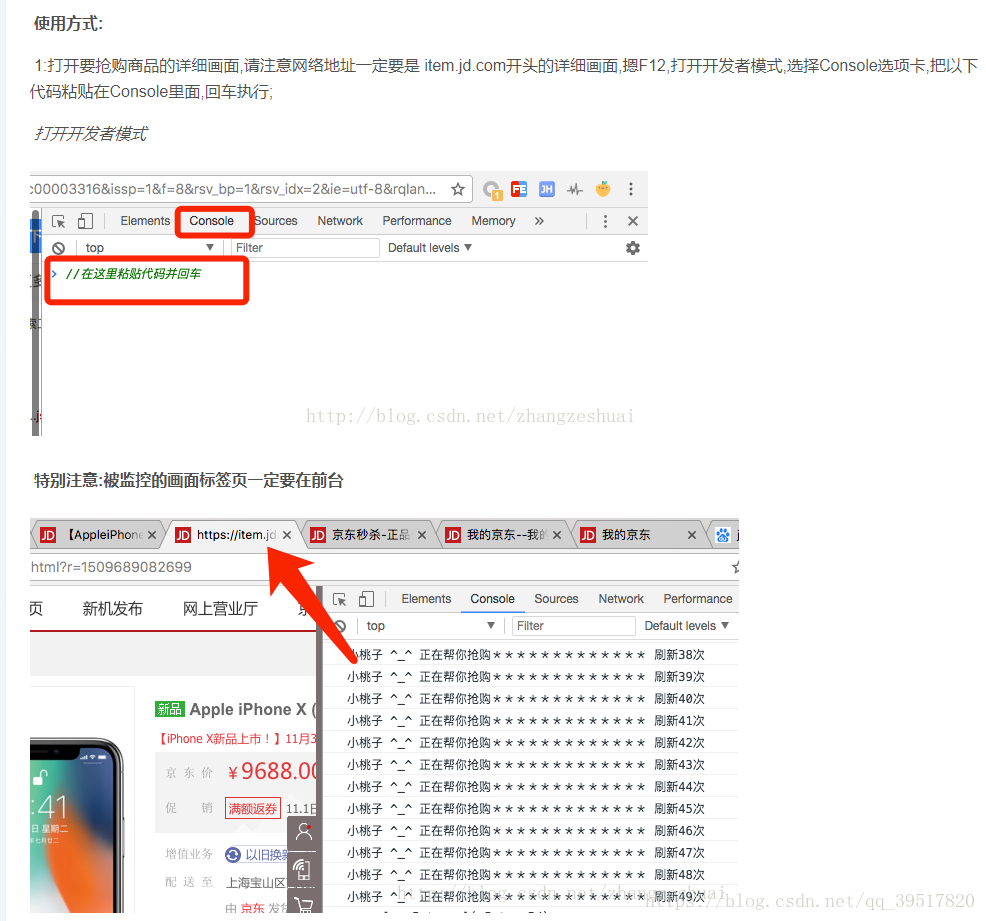
Task: Switch to Performance tab in upper DevTools
Action: pos(417,221)
